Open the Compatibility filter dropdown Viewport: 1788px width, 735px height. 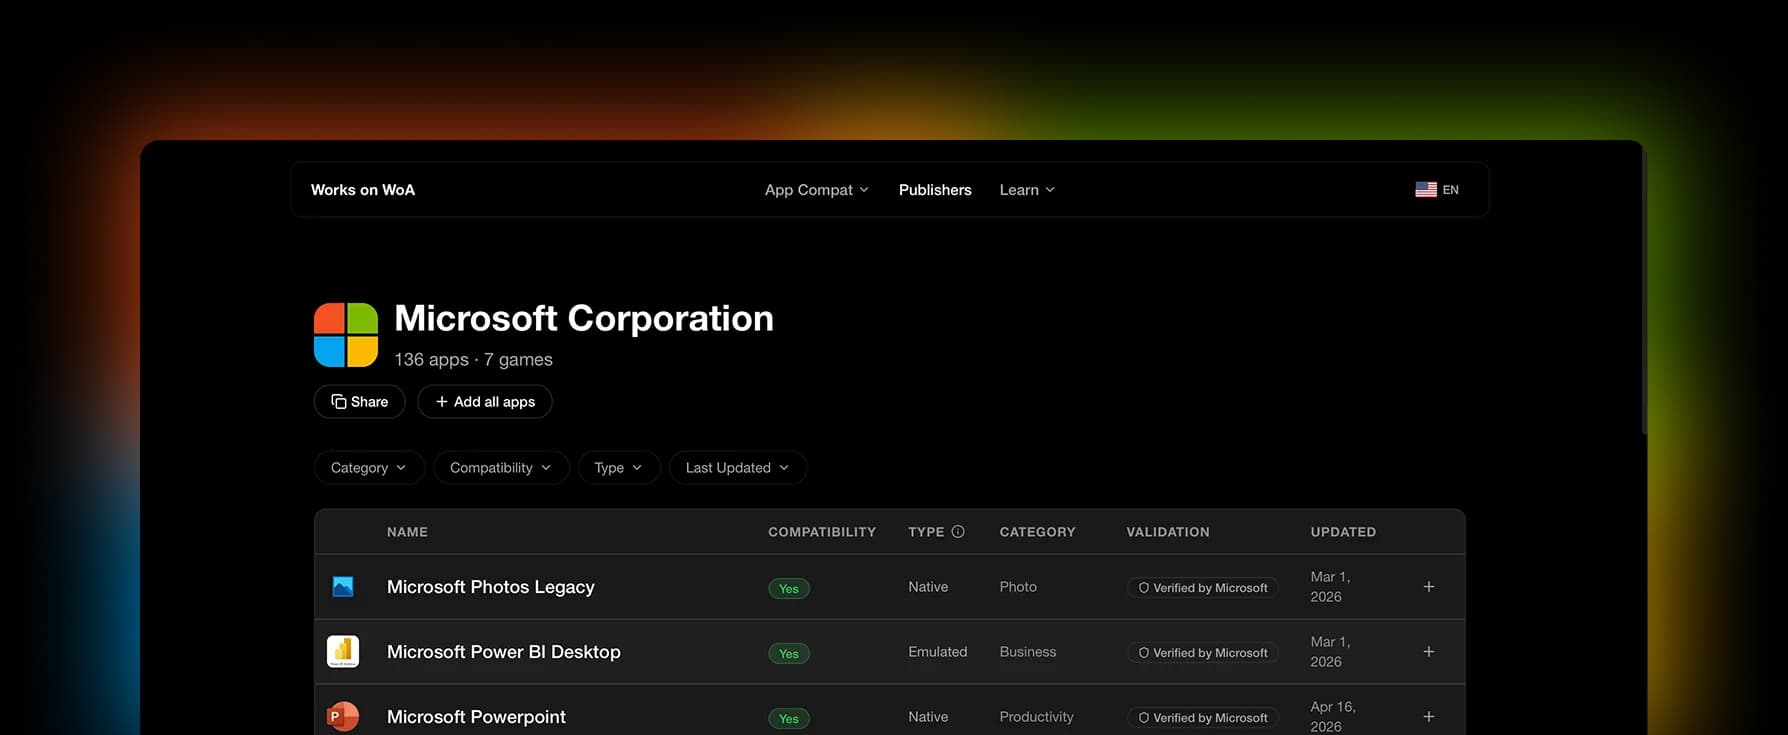(x=501, y=468)
